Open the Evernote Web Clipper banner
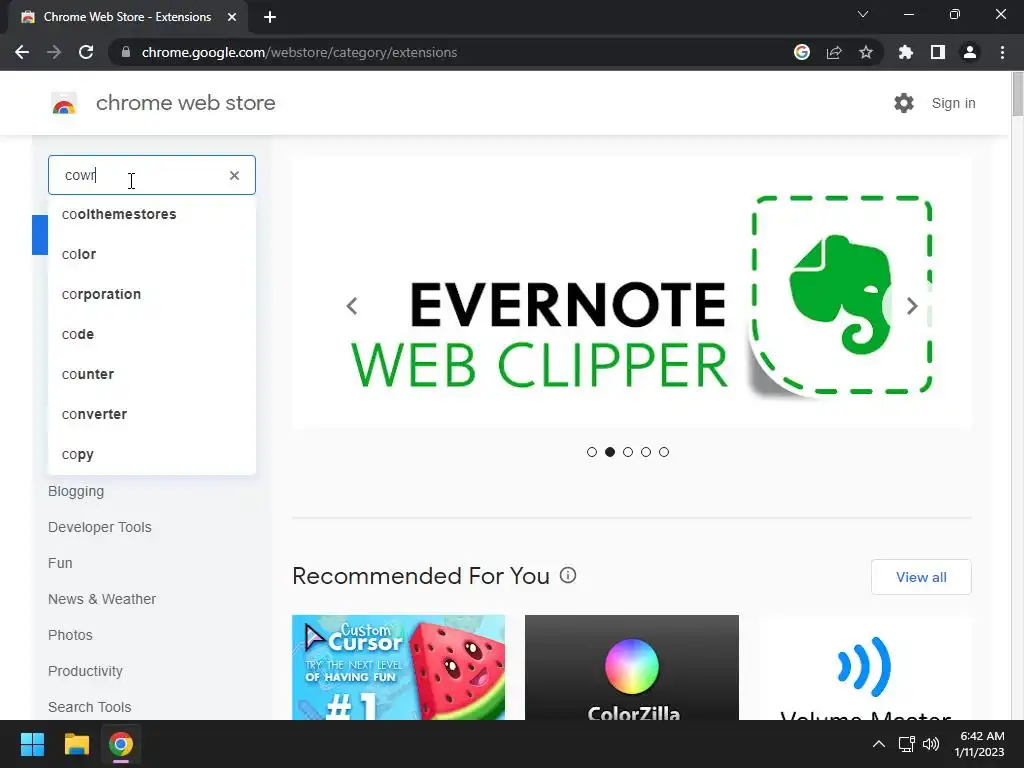This screenshot has height=768, width=1024. pyautogui.click(x=632, y=293)
